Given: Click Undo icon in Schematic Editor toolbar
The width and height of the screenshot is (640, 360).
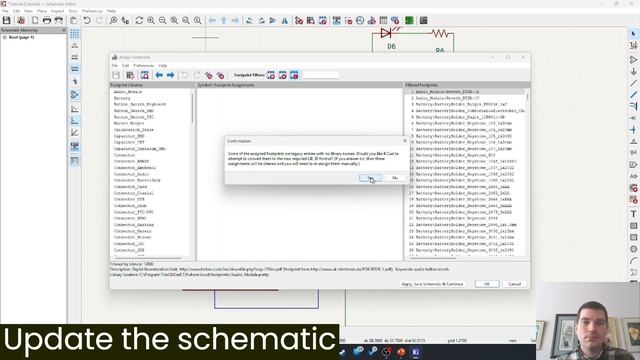Looking at the screenshot, I should (x=87, y=20).
